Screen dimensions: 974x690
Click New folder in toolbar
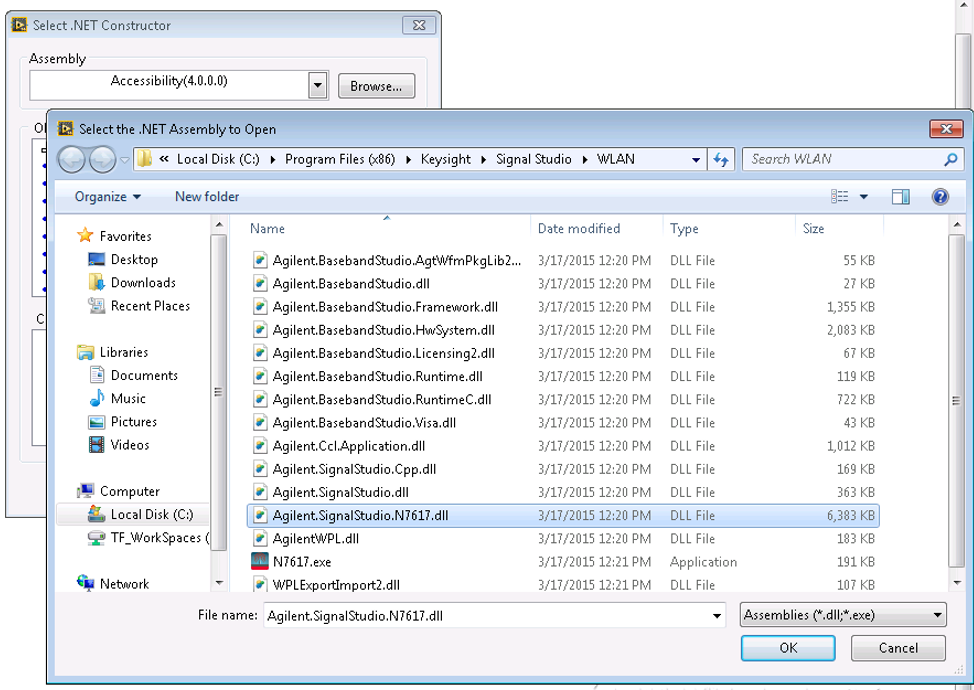tap(207, 197)
